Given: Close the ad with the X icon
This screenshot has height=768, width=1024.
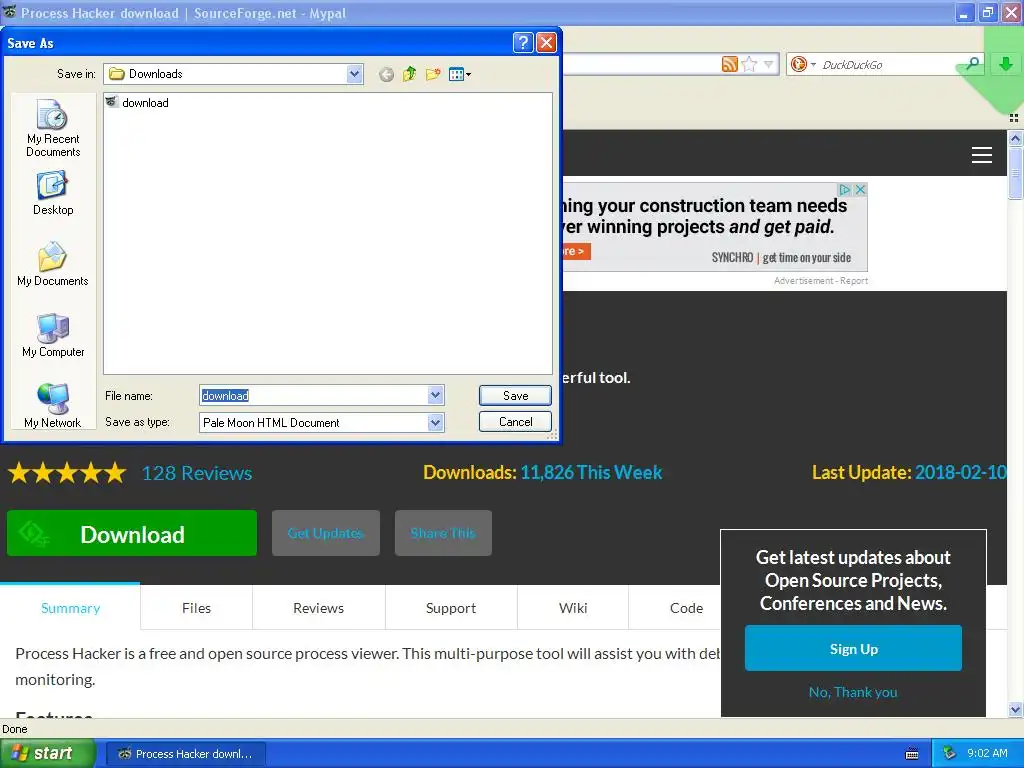Looking at the screenshot, I should pos(860,189).
